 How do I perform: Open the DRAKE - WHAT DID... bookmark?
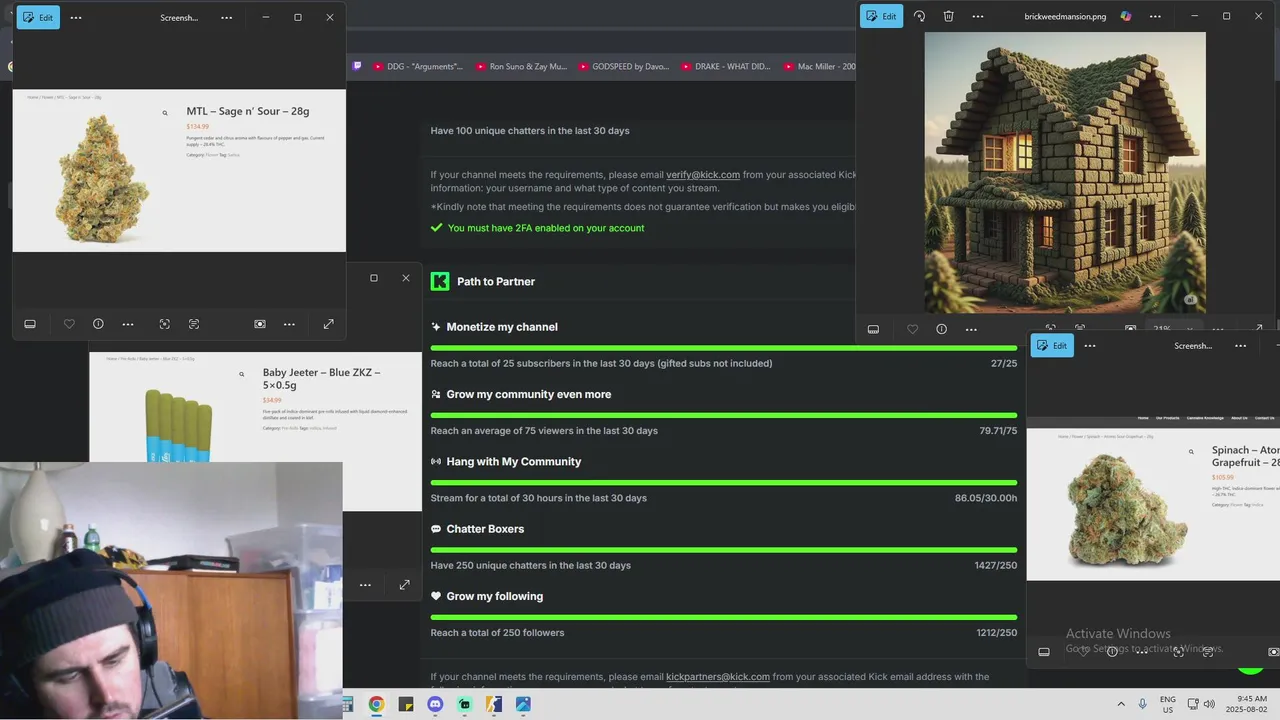pyautogui.click(x=726, y=67)
